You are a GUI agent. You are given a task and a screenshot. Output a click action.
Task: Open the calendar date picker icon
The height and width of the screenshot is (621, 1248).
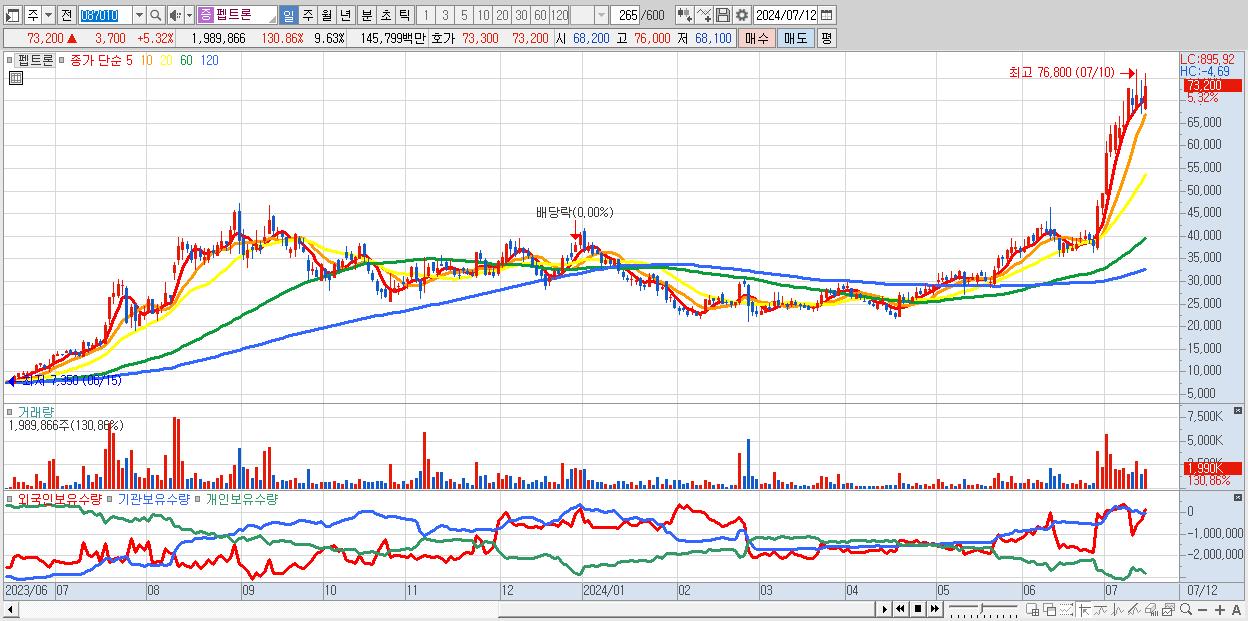(x=826, y=15)
